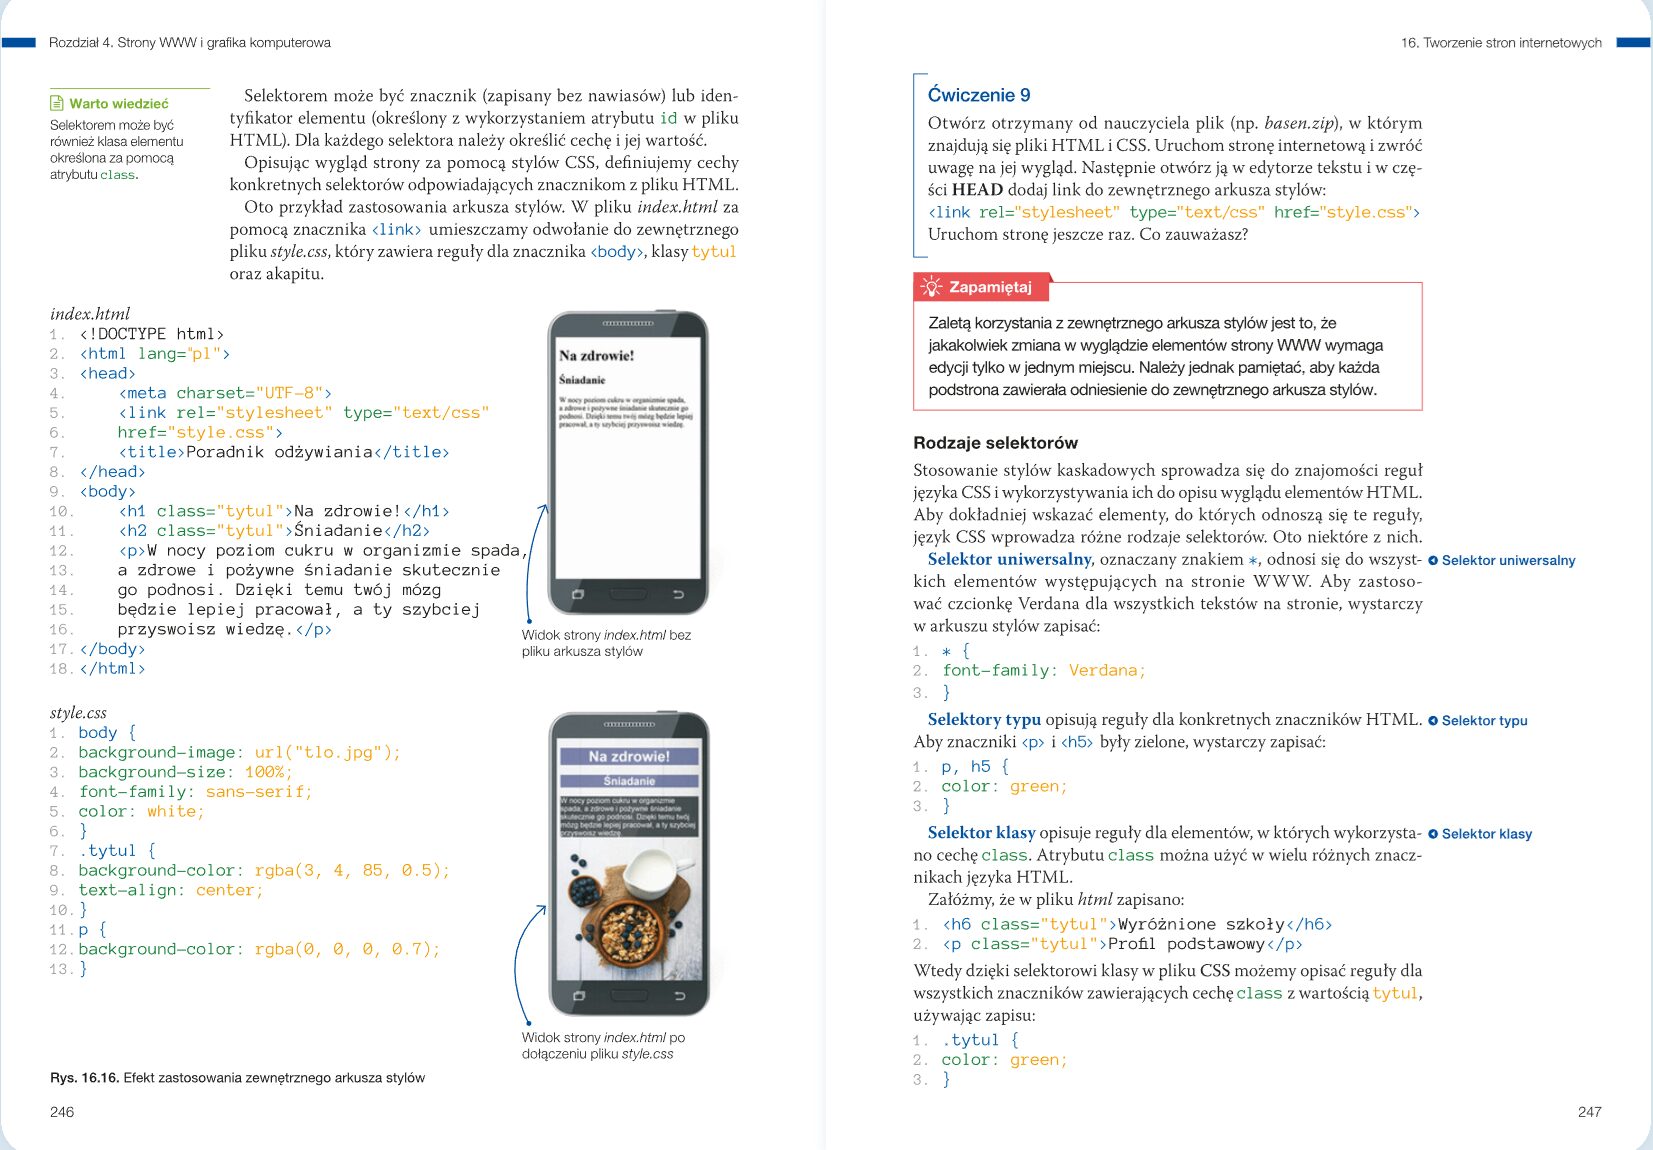Image resolution: width=1653 pixels, height=1150 pixels.
Task: Tap the back arrow on the styled phone
Action: [679, 996]
